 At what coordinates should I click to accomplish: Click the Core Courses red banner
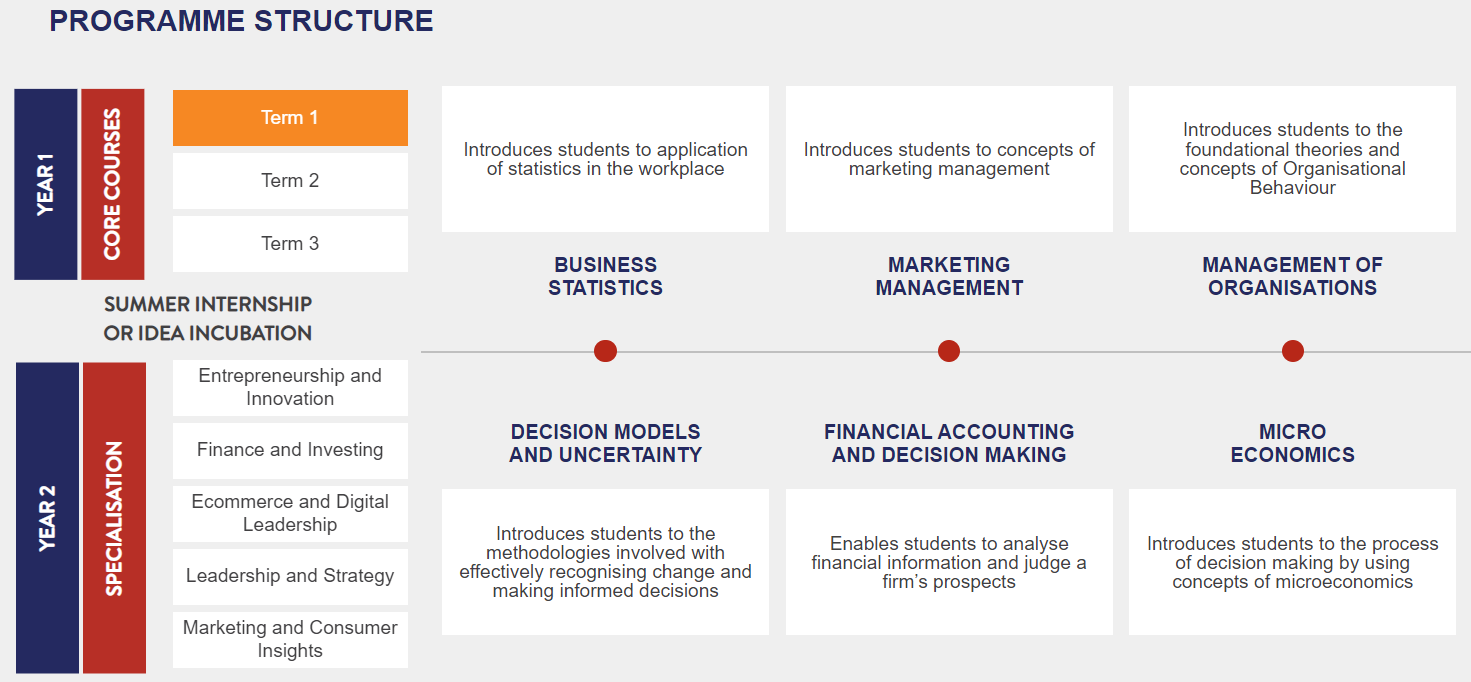(x=113, y=184)
